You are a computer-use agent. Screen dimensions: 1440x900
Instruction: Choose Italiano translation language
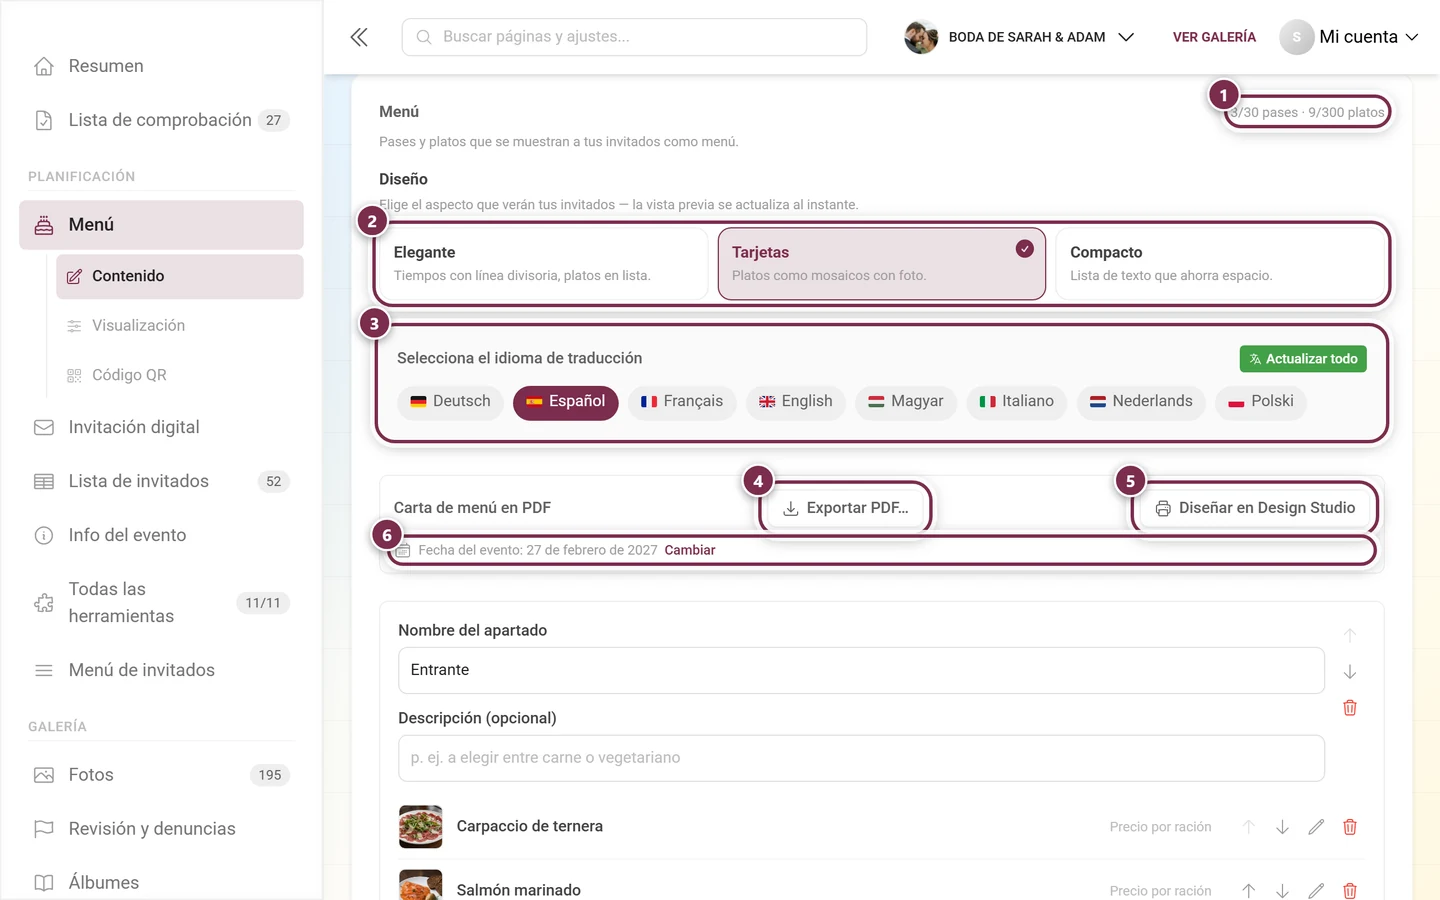point(1017,402)
